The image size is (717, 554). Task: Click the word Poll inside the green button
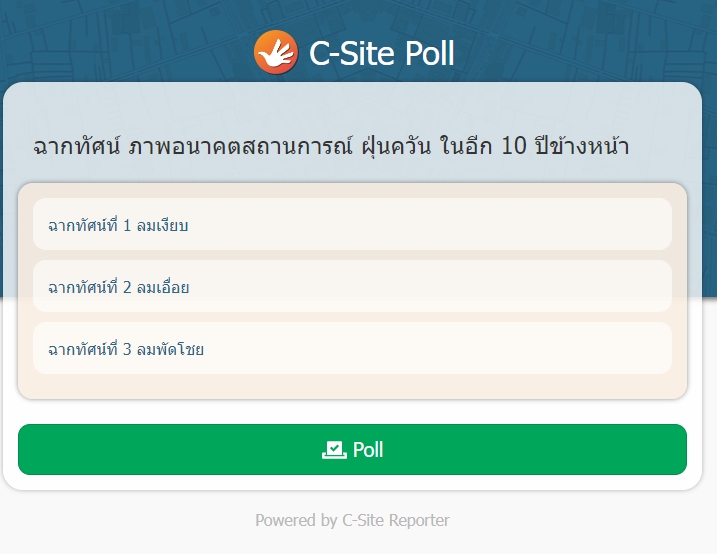click(368, 450)
